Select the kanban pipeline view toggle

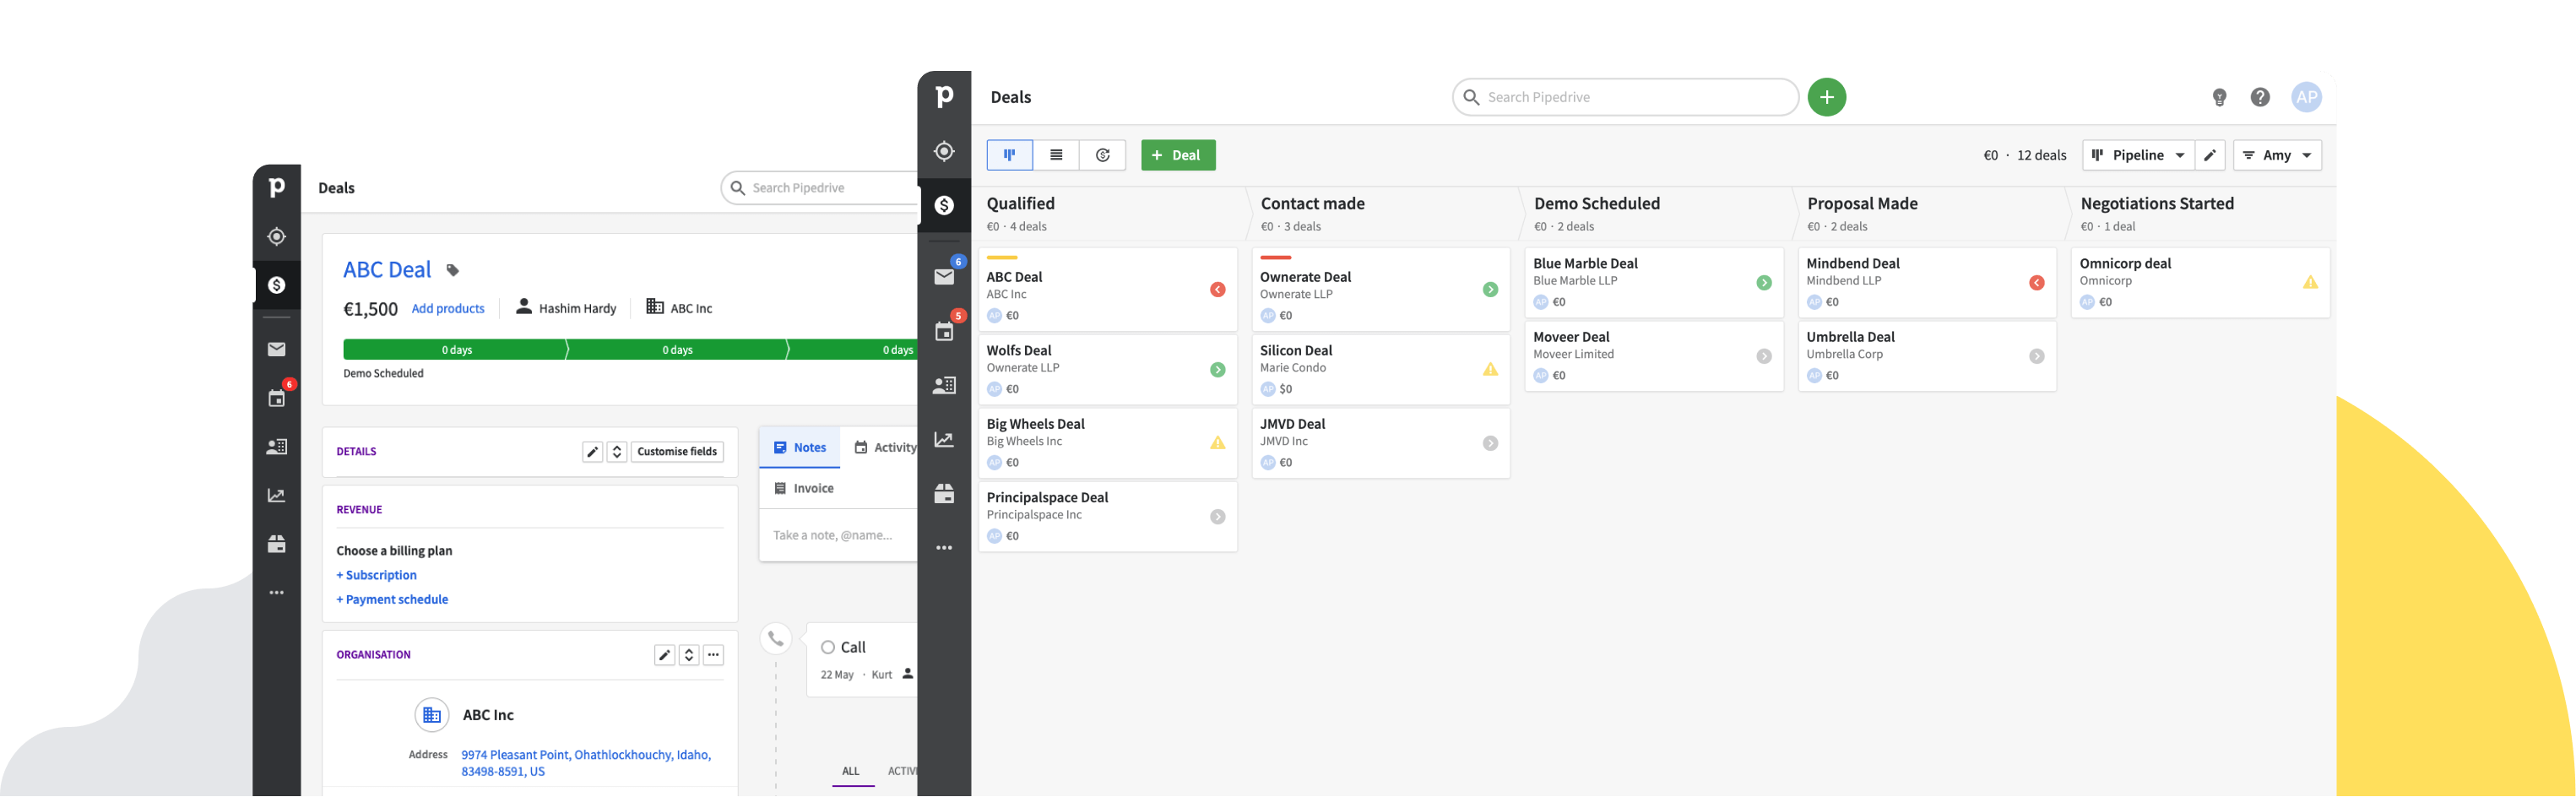point(1009,155)
